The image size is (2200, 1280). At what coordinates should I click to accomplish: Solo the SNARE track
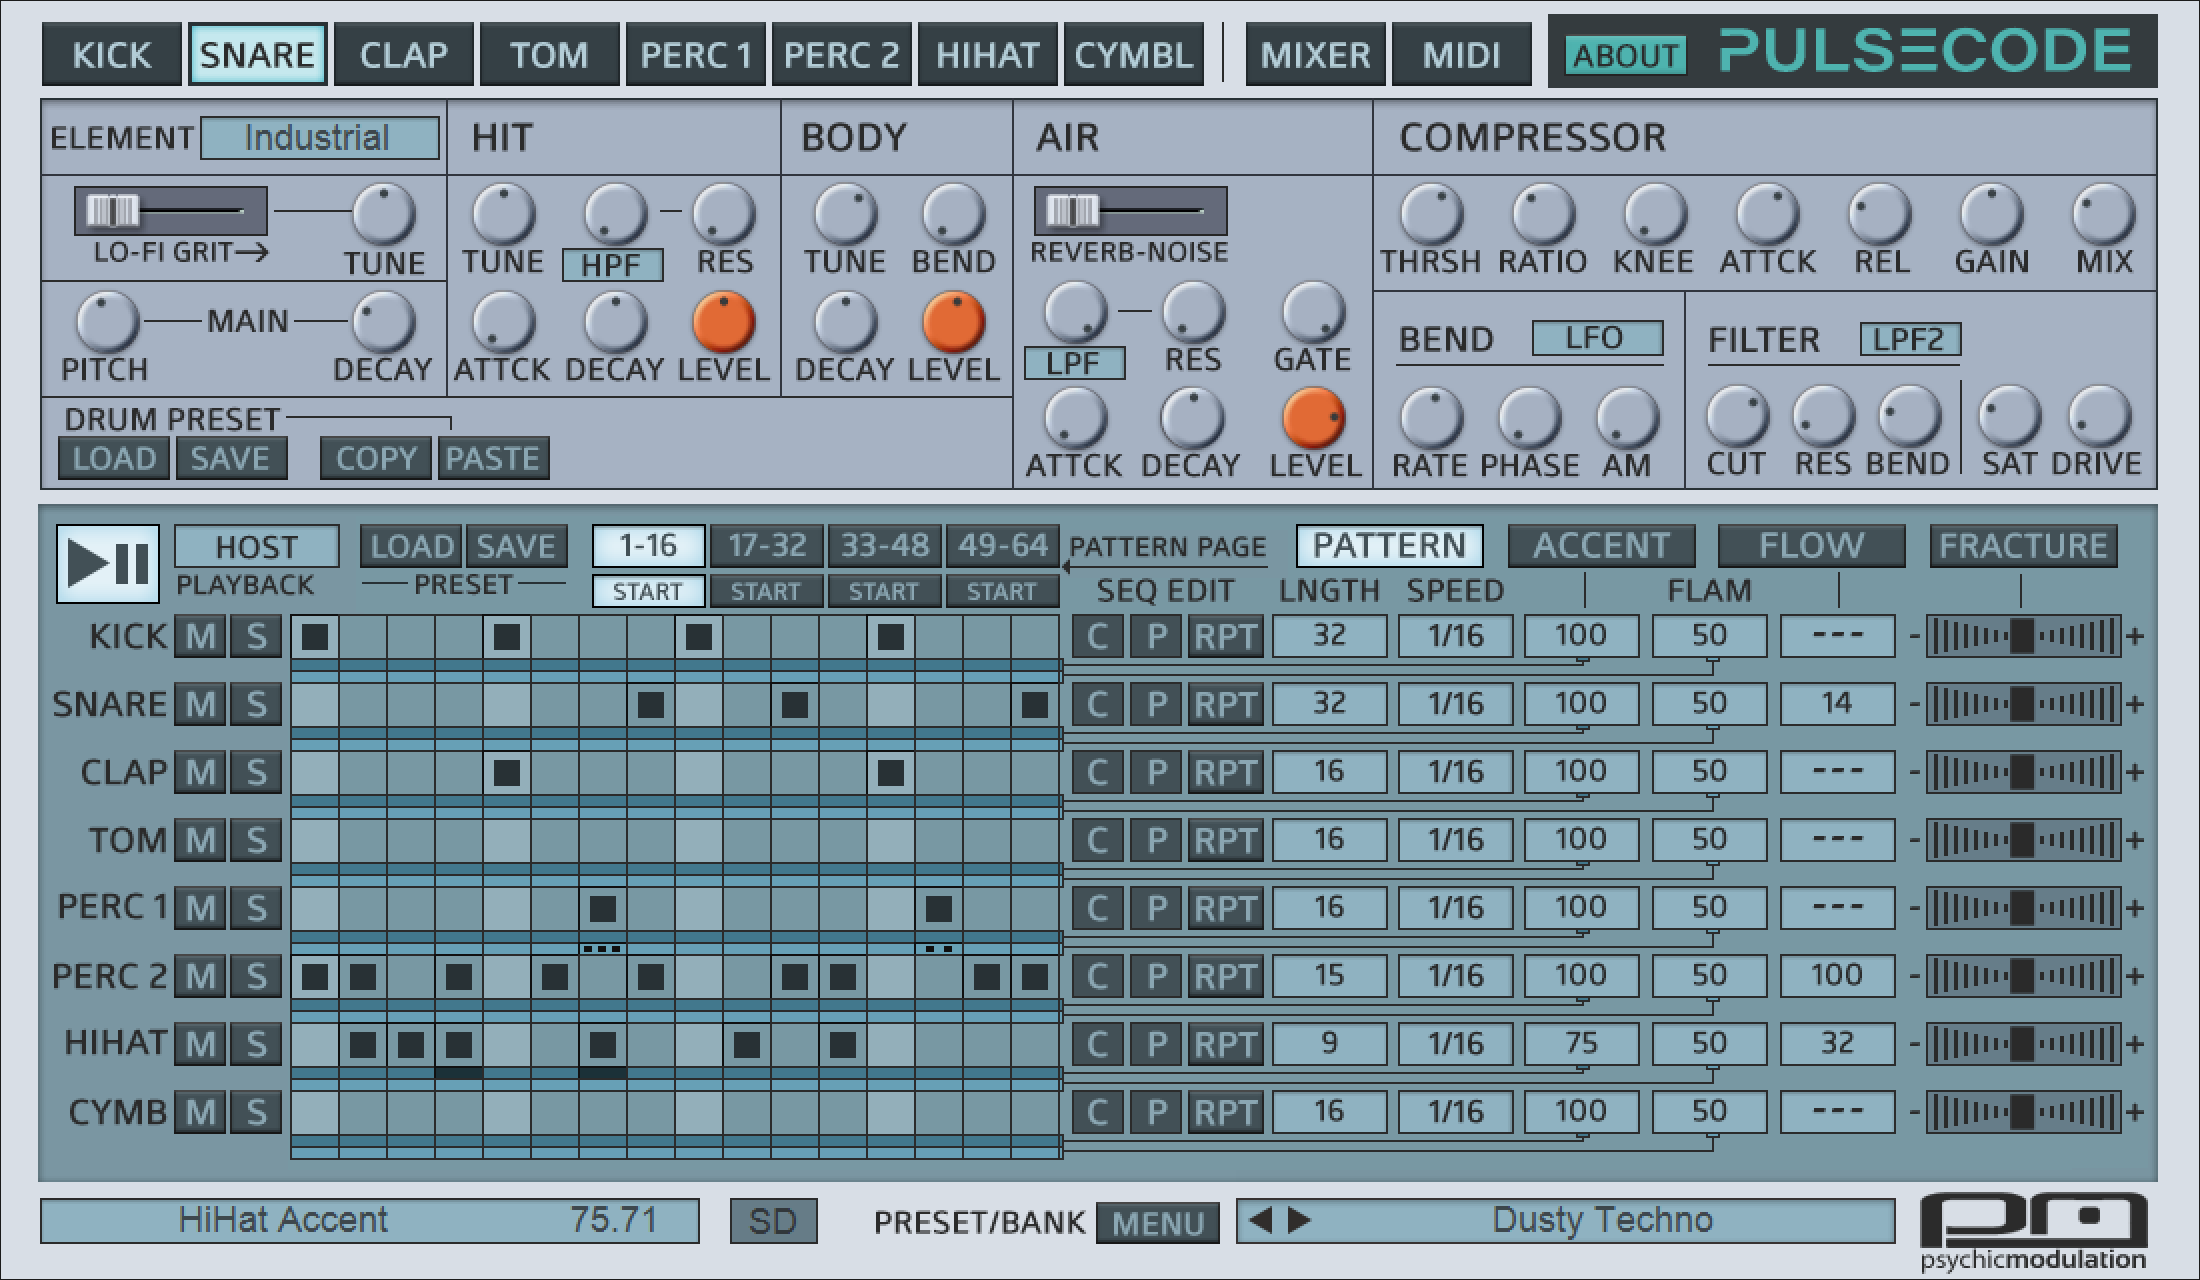[x=256, y=704]
